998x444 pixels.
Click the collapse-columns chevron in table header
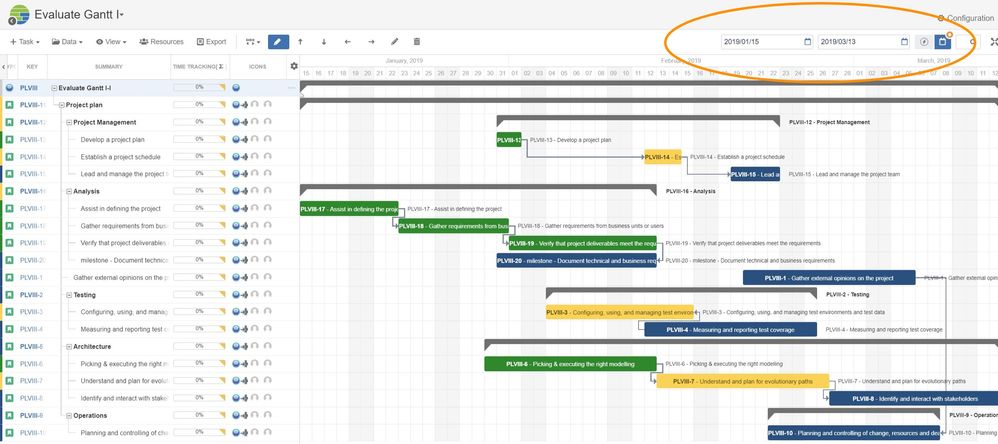pos(4,66)
